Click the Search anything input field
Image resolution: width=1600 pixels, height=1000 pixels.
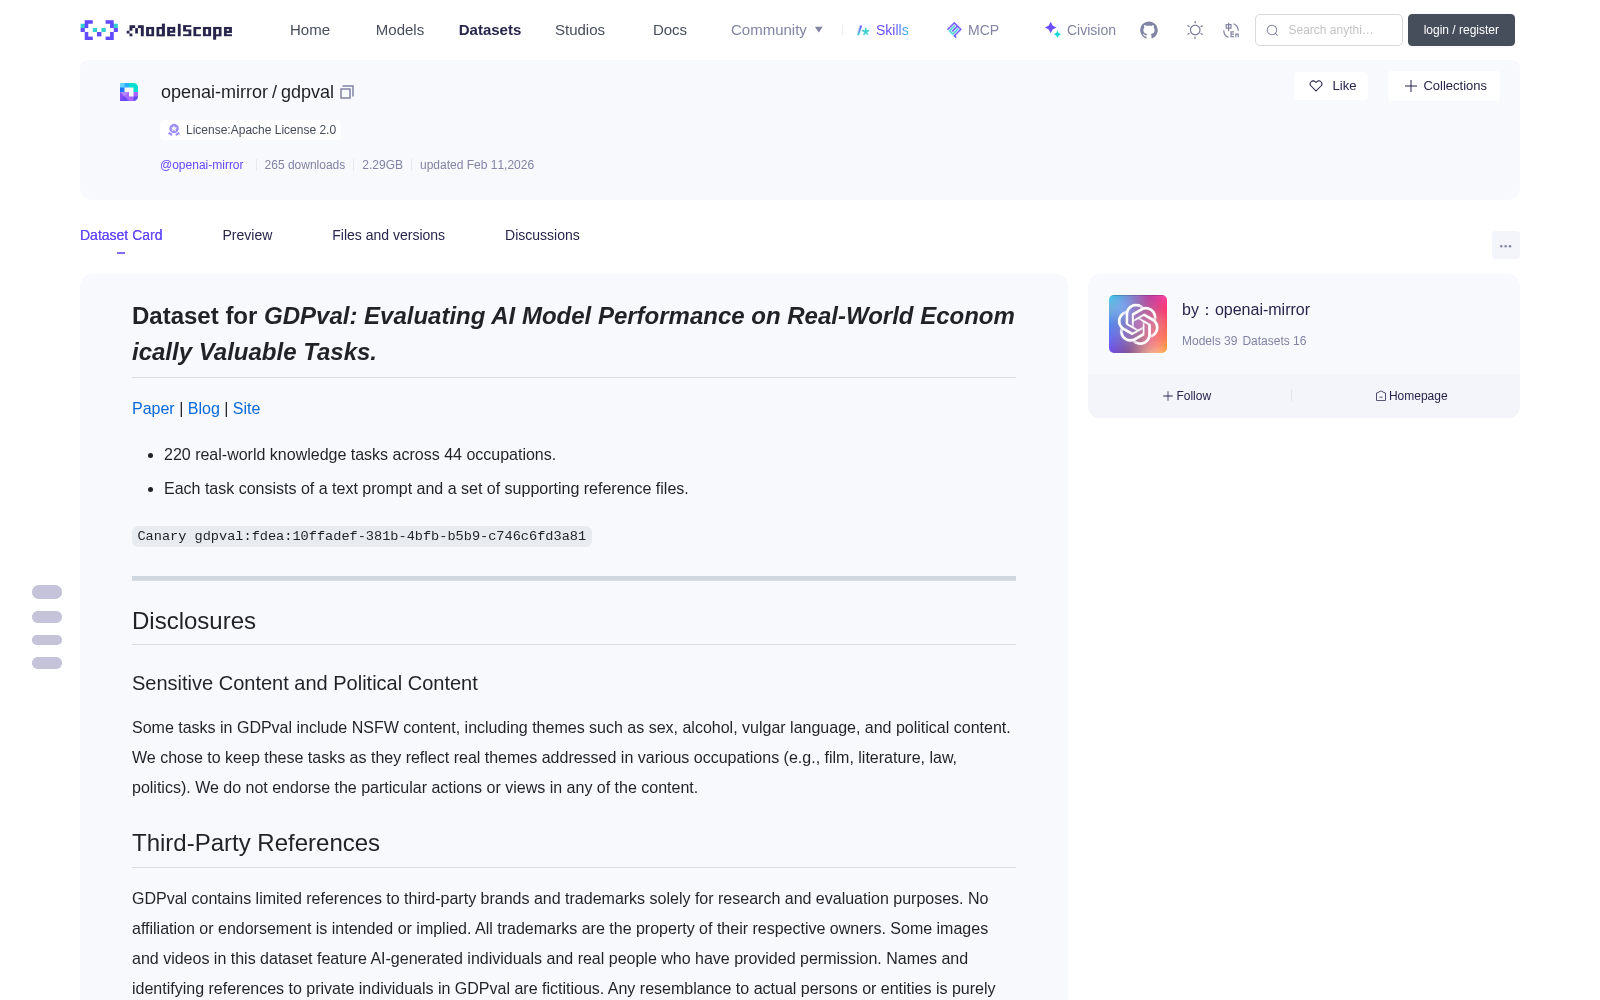point(1328,30)
